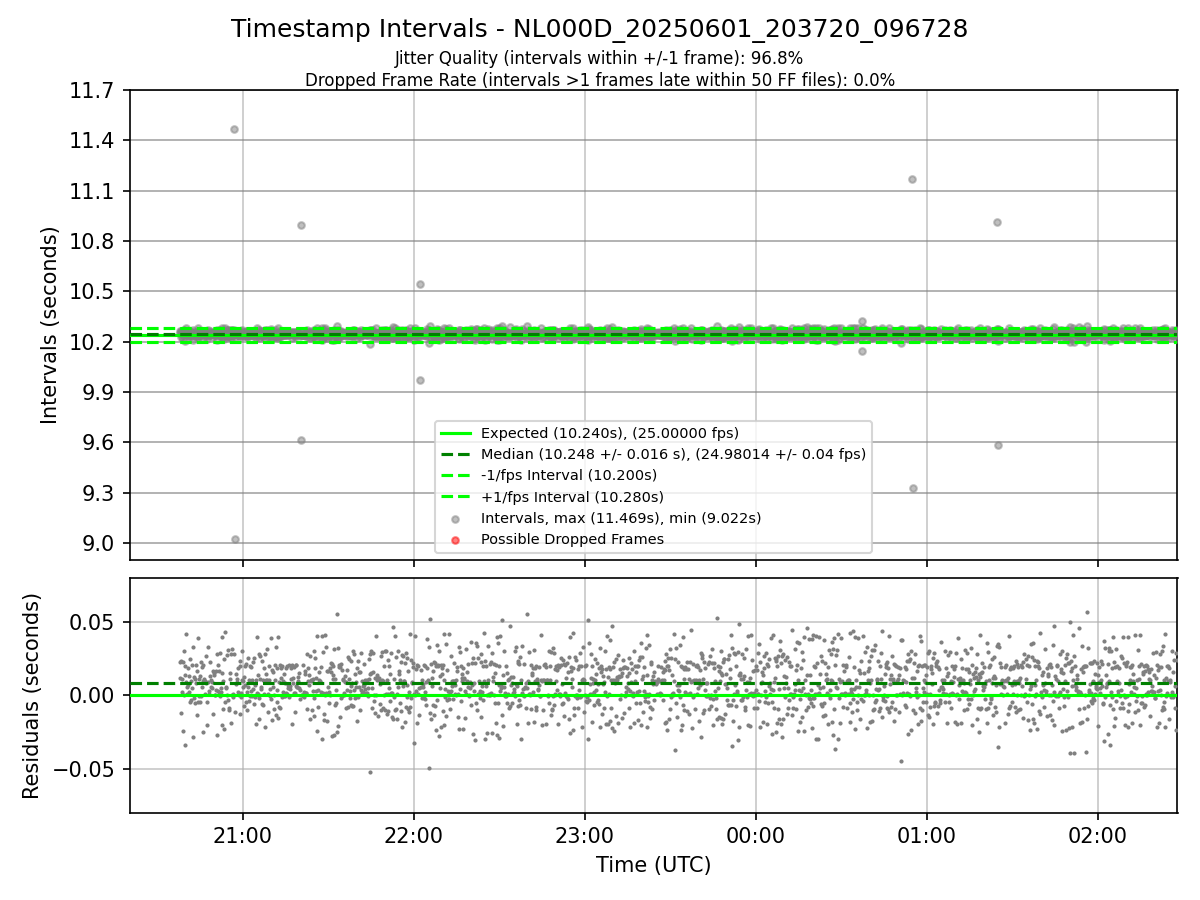
Task: Click the 'Intervals (seconds)' y-axis label
Action: click(50, 325)
